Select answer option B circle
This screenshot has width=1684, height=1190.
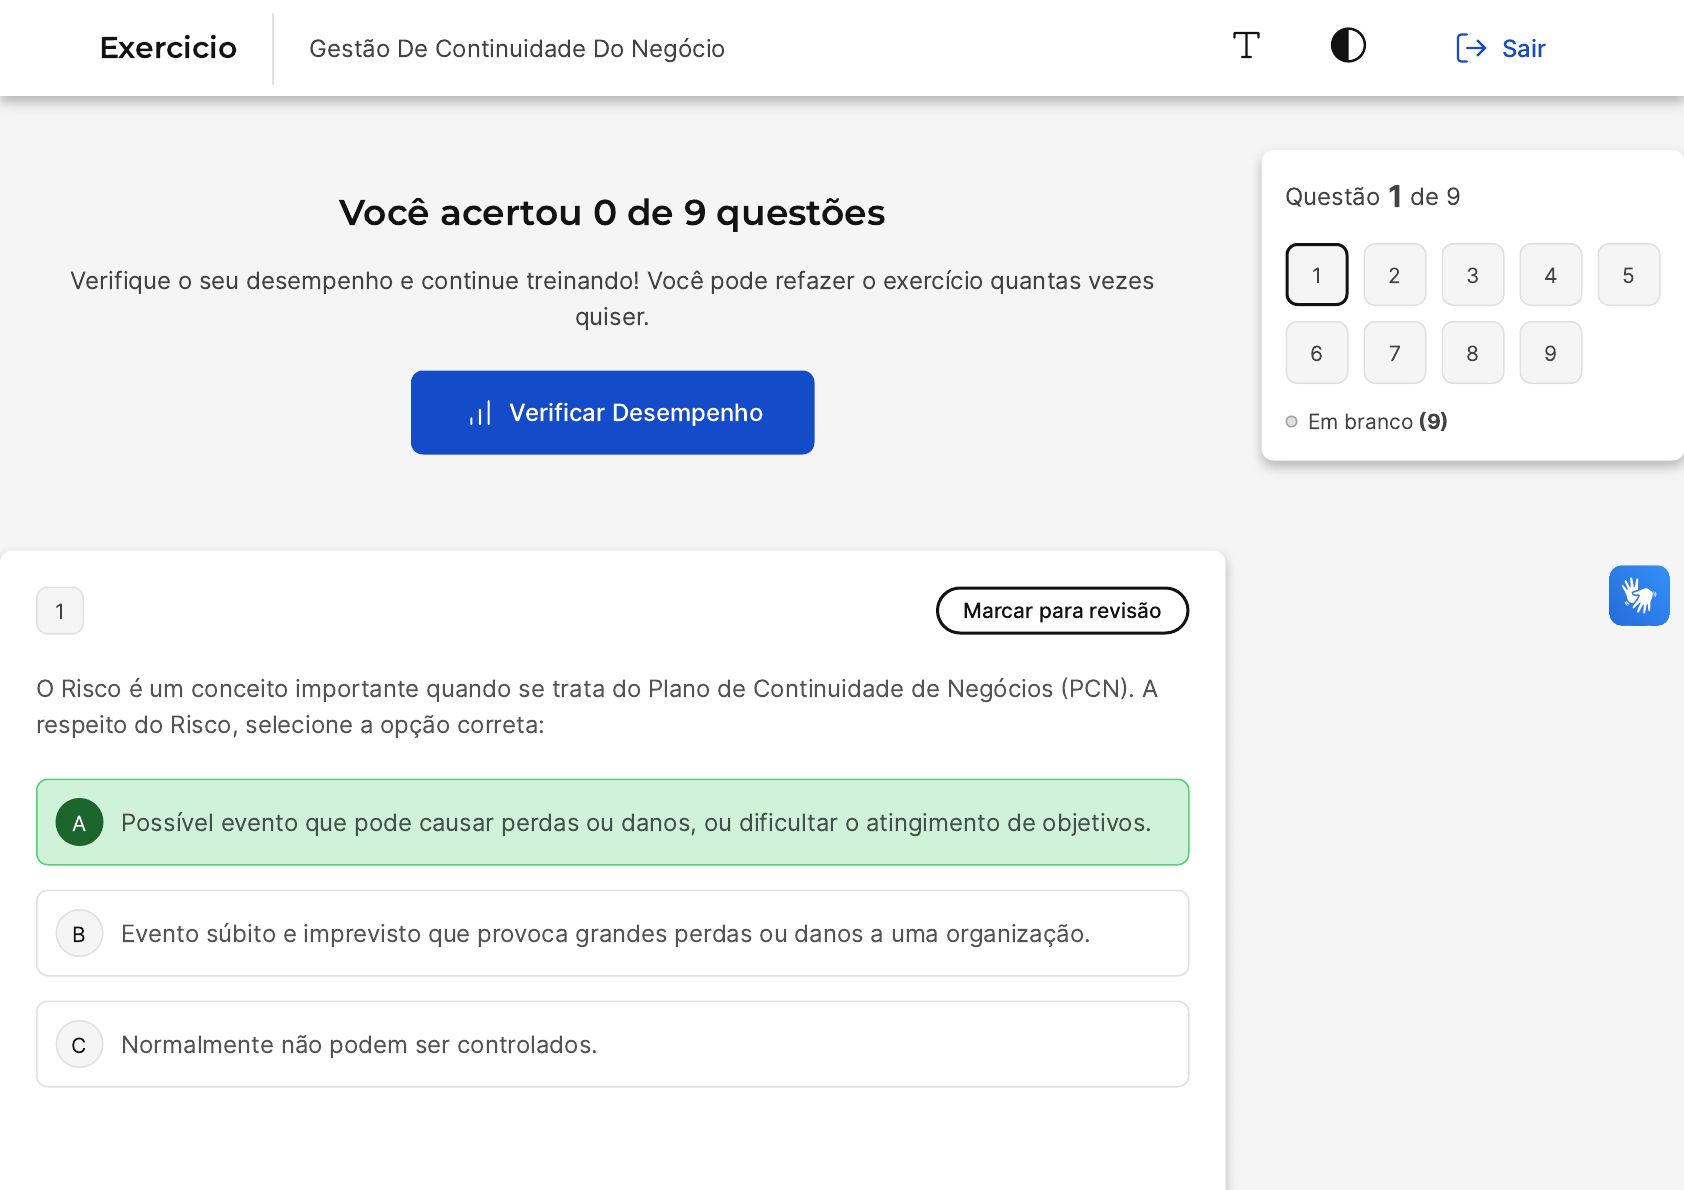(80, 934)
